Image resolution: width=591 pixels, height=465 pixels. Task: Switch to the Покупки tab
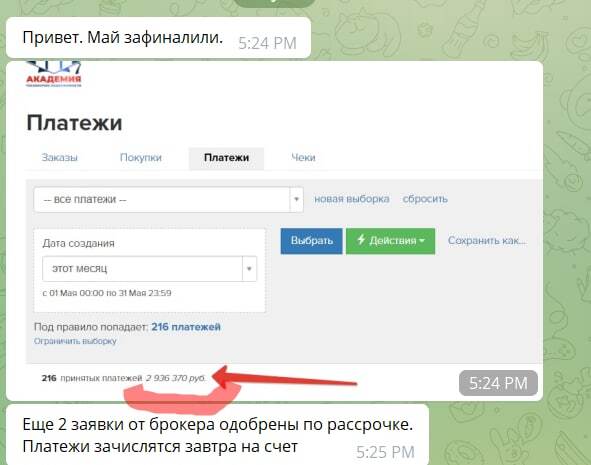click(x=141, y=158)
